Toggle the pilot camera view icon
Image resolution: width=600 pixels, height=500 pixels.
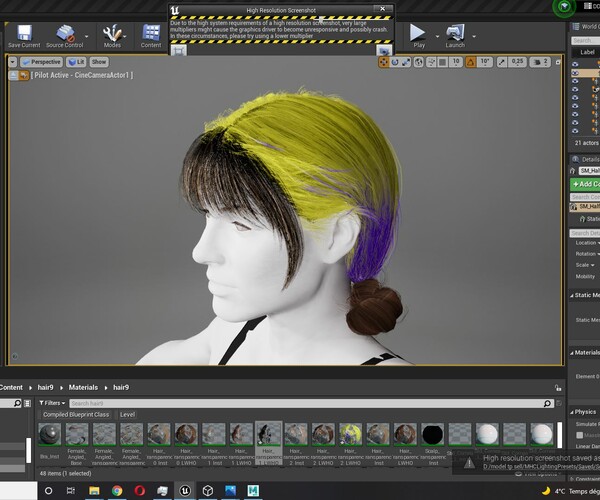click(24, 75)
